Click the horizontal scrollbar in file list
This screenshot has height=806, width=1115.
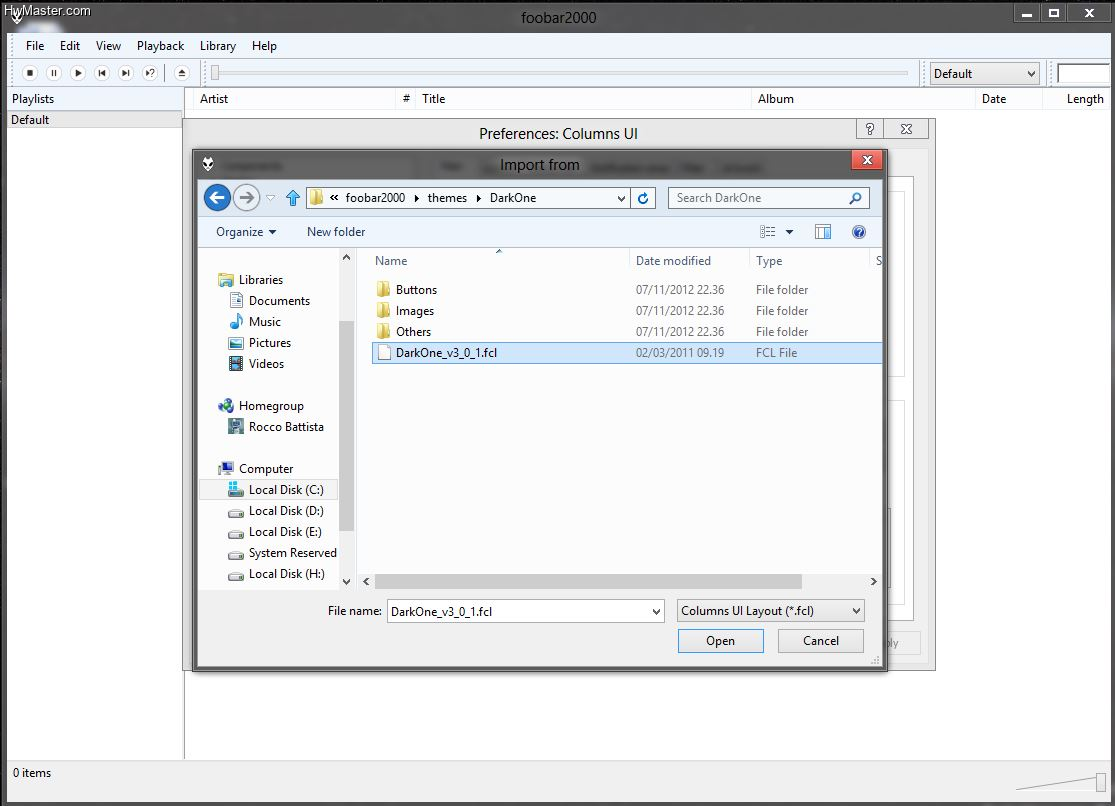(588, 582)
